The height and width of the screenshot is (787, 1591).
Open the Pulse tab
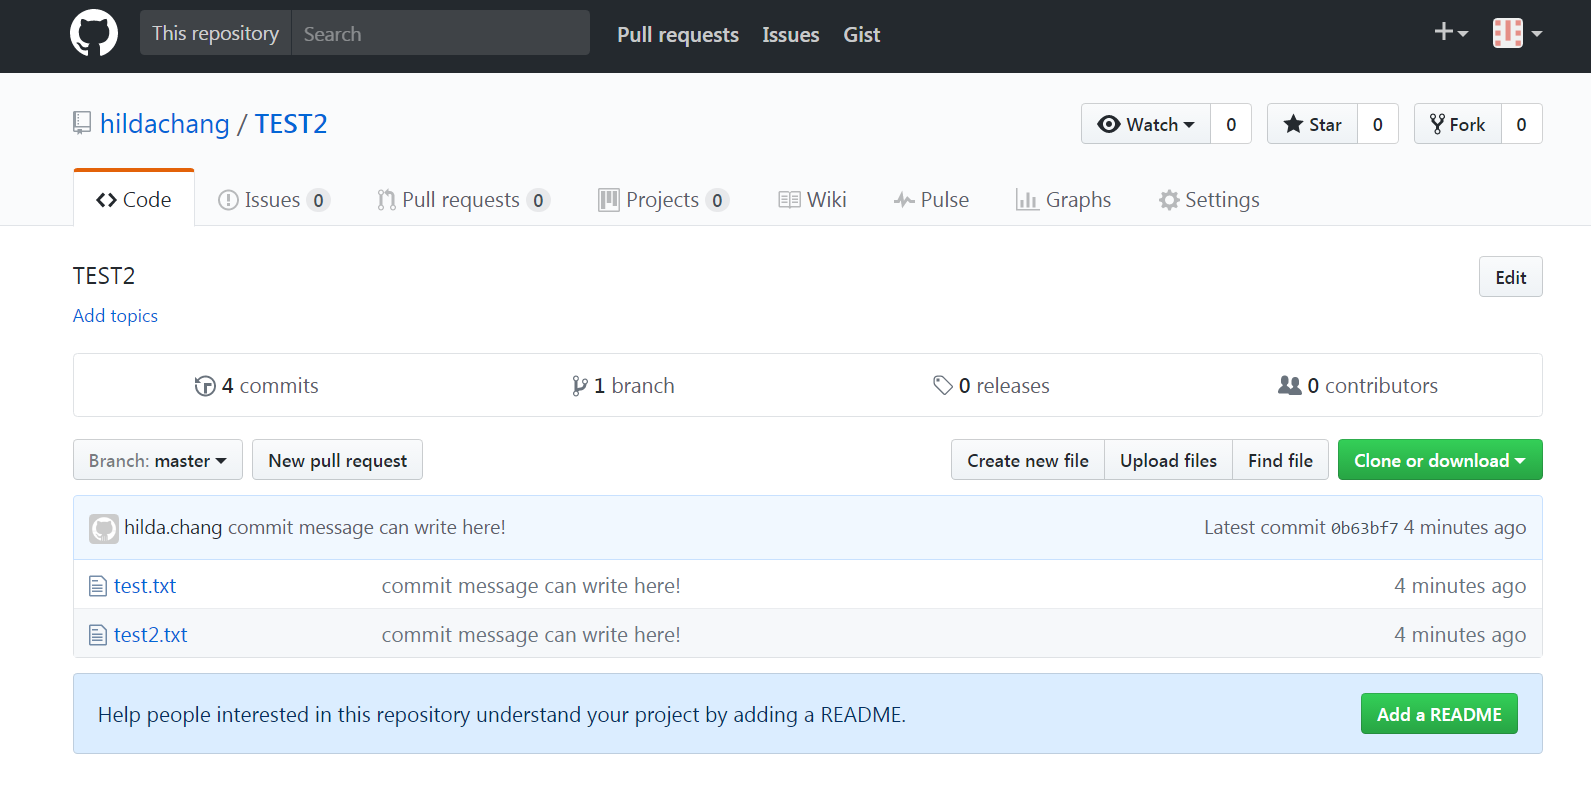[931, 200]
